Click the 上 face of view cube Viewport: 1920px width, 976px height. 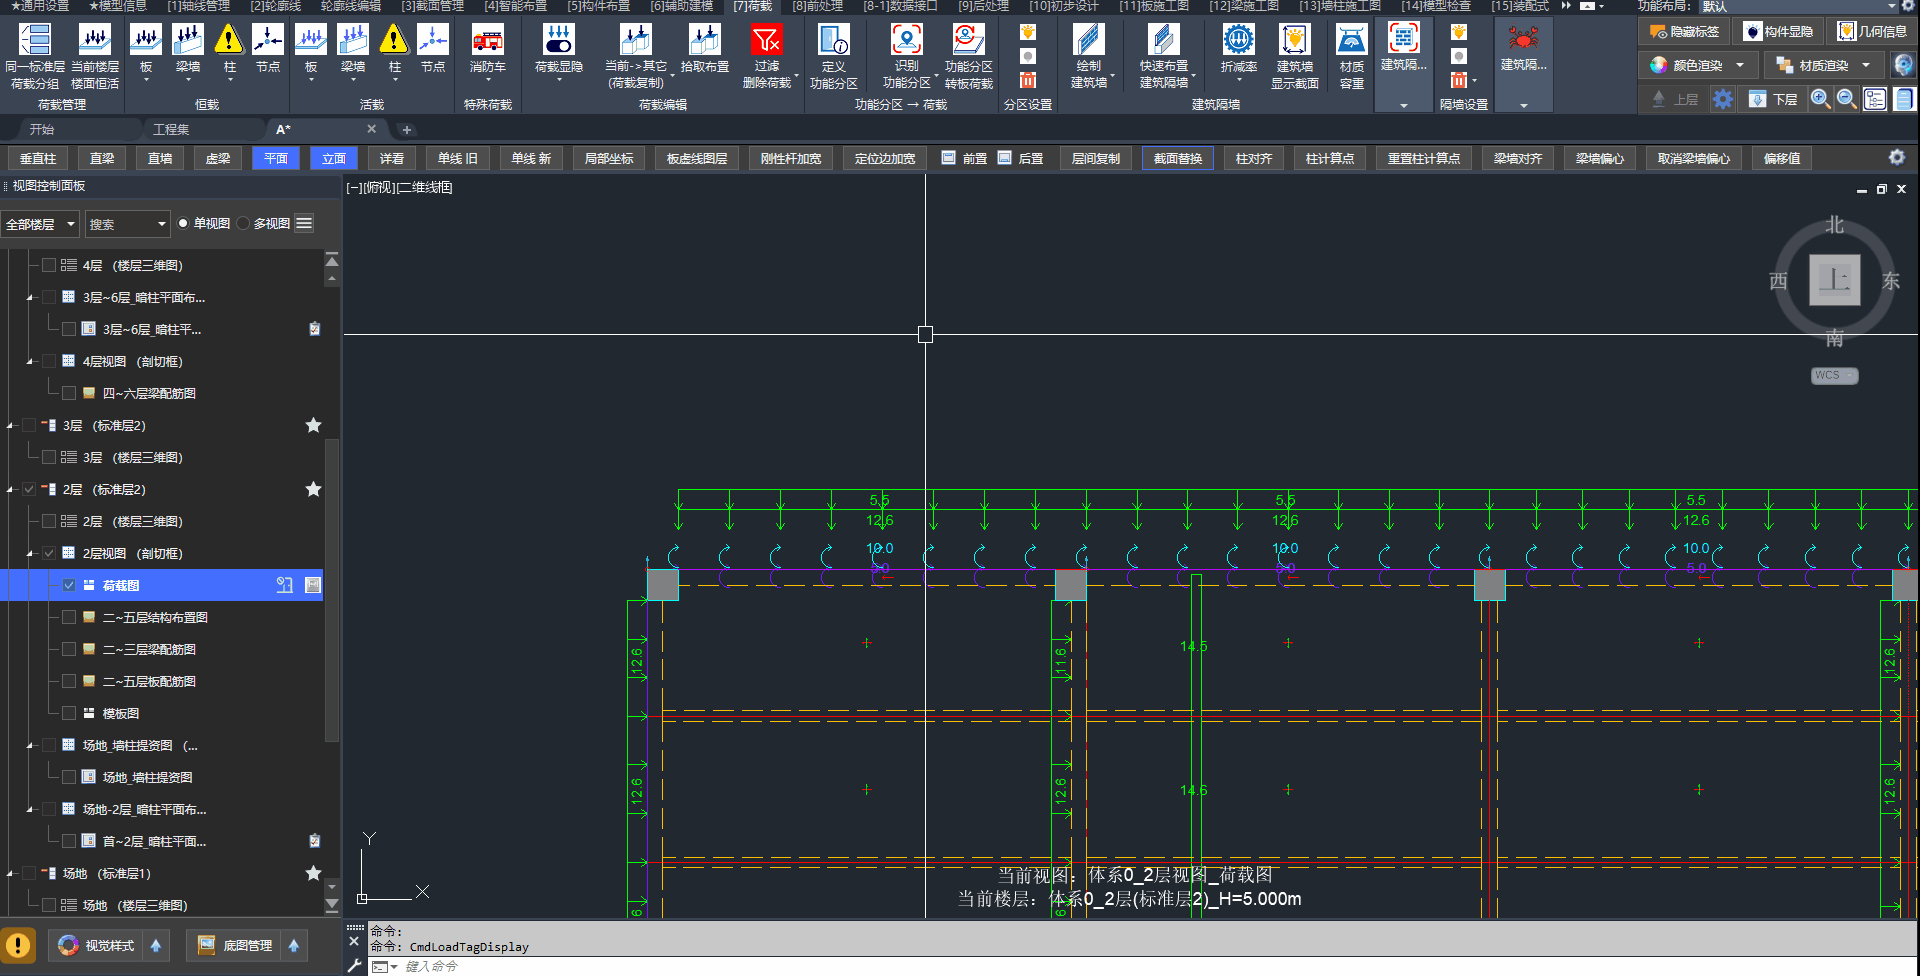coord(1834,280)
